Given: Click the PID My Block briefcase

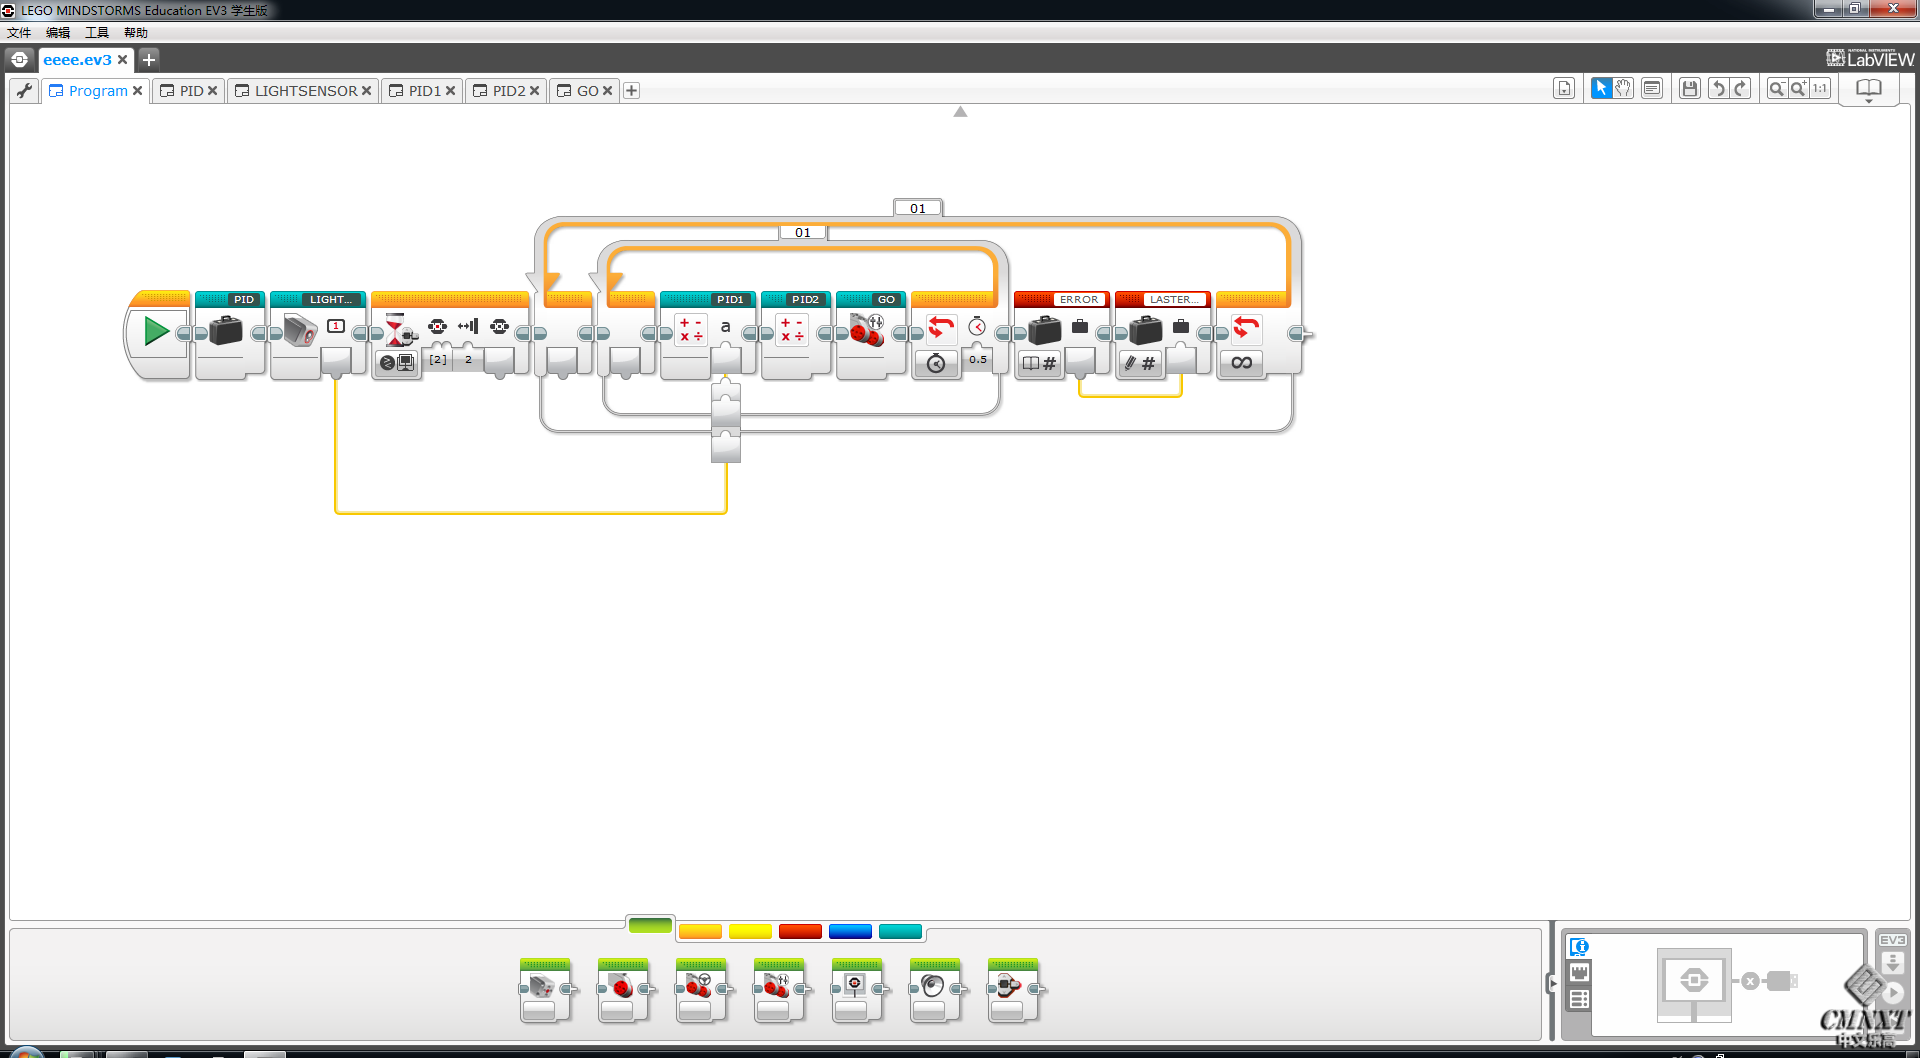Looking at the screenshot, I should [x=226, y=330].
